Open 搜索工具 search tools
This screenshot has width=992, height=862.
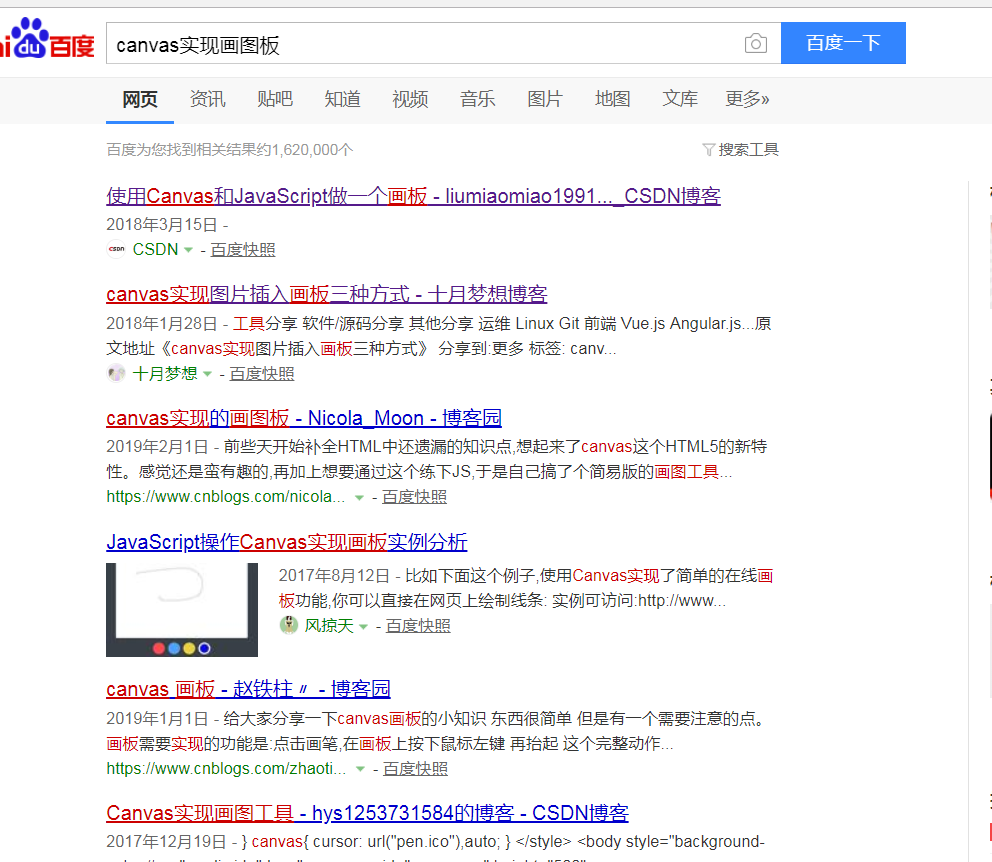click(x=748, y=150)
